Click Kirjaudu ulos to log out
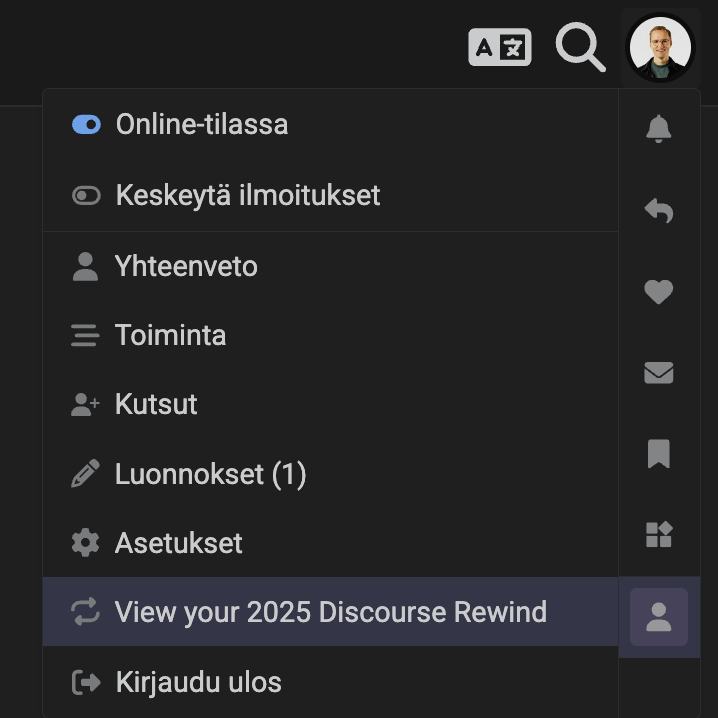The height and width of the screenshot is (718, 718). click(198, 682)
